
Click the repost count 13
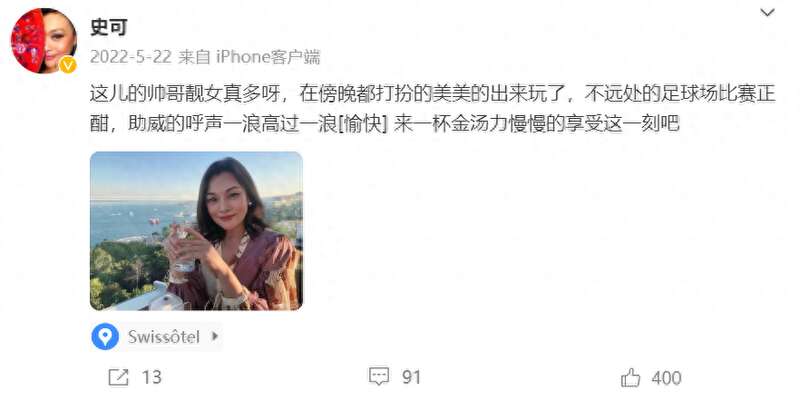[151, 378]
